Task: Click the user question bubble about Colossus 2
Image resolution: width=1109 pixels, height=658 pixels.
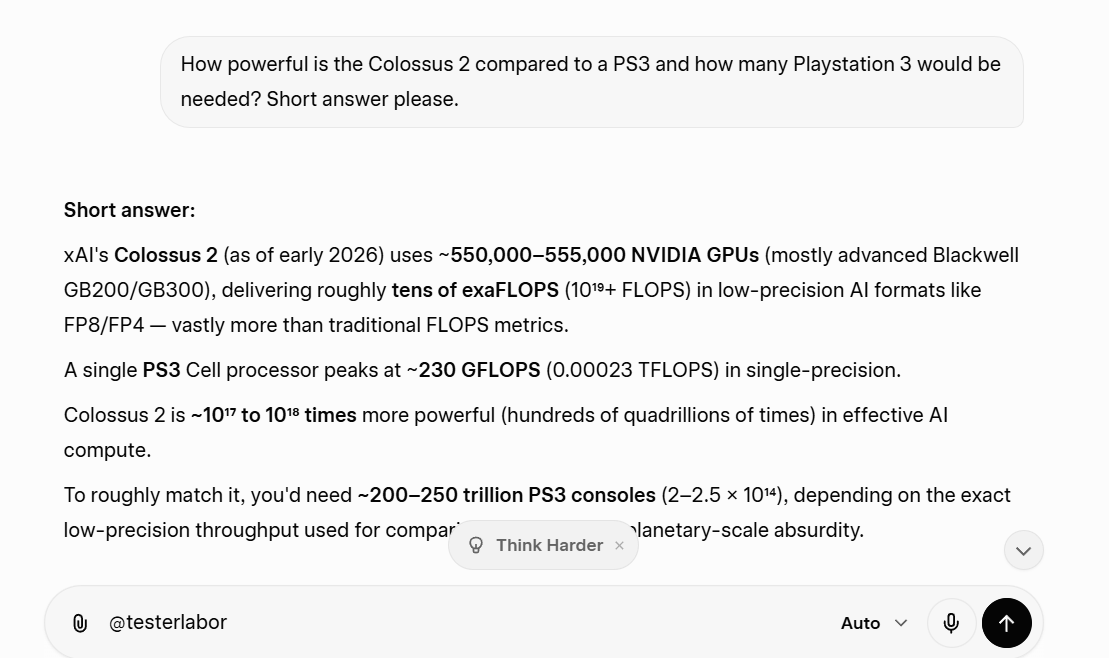Action: pyautogui.click(x=592, y=82)
